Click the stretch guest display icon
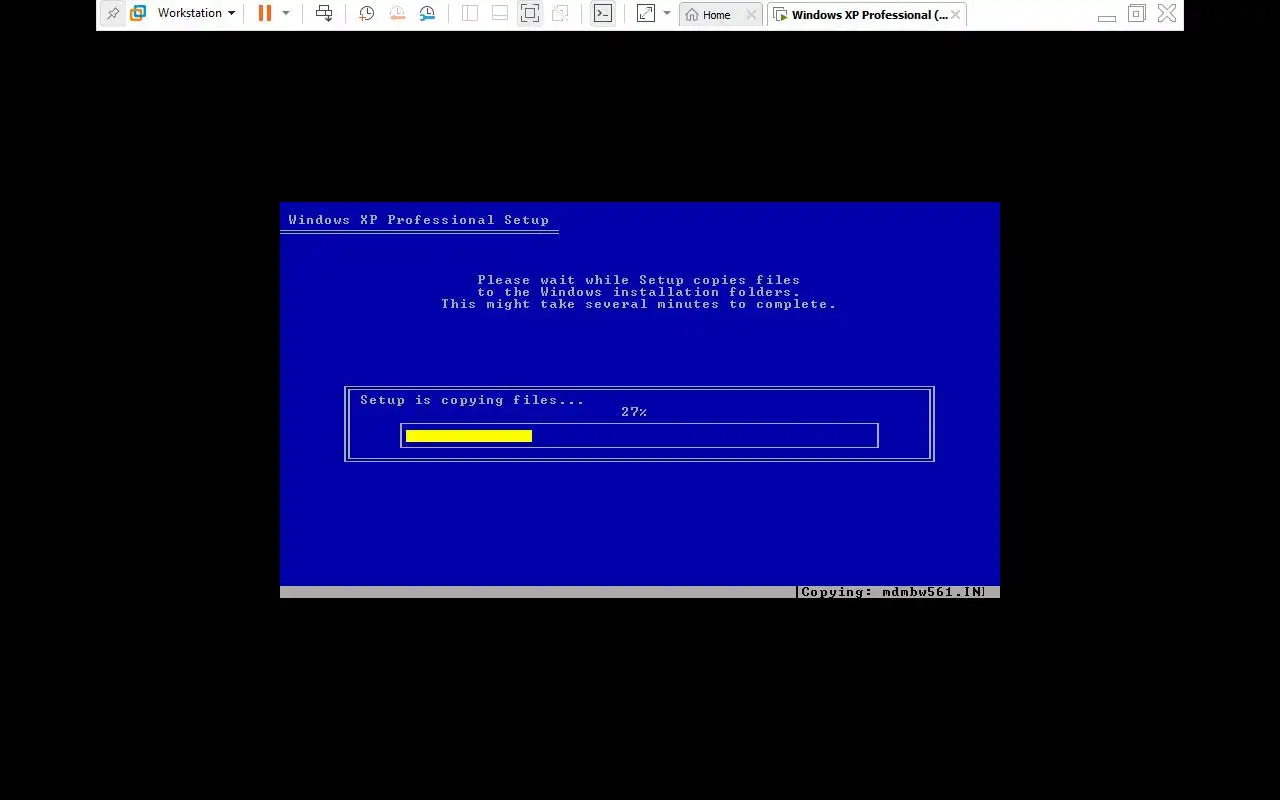 pyautogui.click(x=646, y=14)
